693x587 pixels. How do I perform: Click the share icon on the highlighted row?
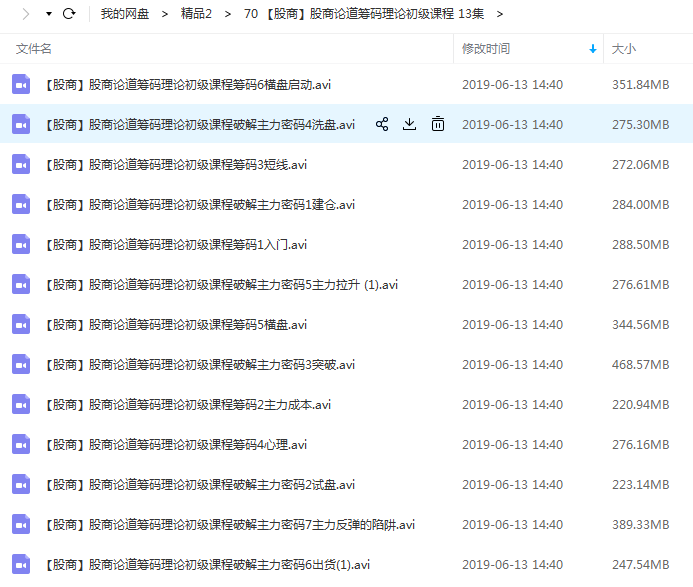(381, 125)
